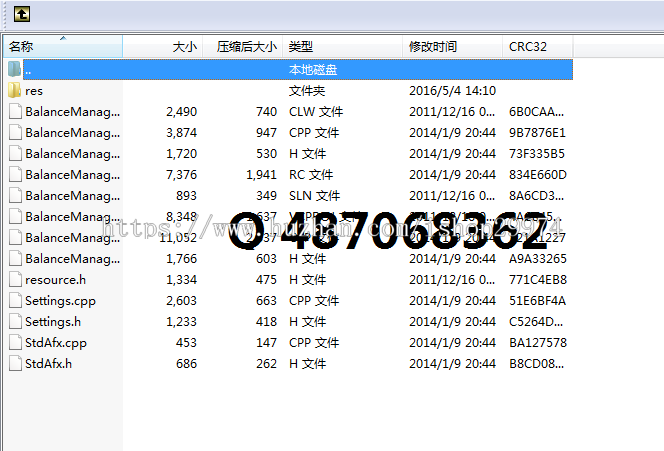Sort by the 类型 column header
This screenshot has height=451, width=664.
click(343, 46)
